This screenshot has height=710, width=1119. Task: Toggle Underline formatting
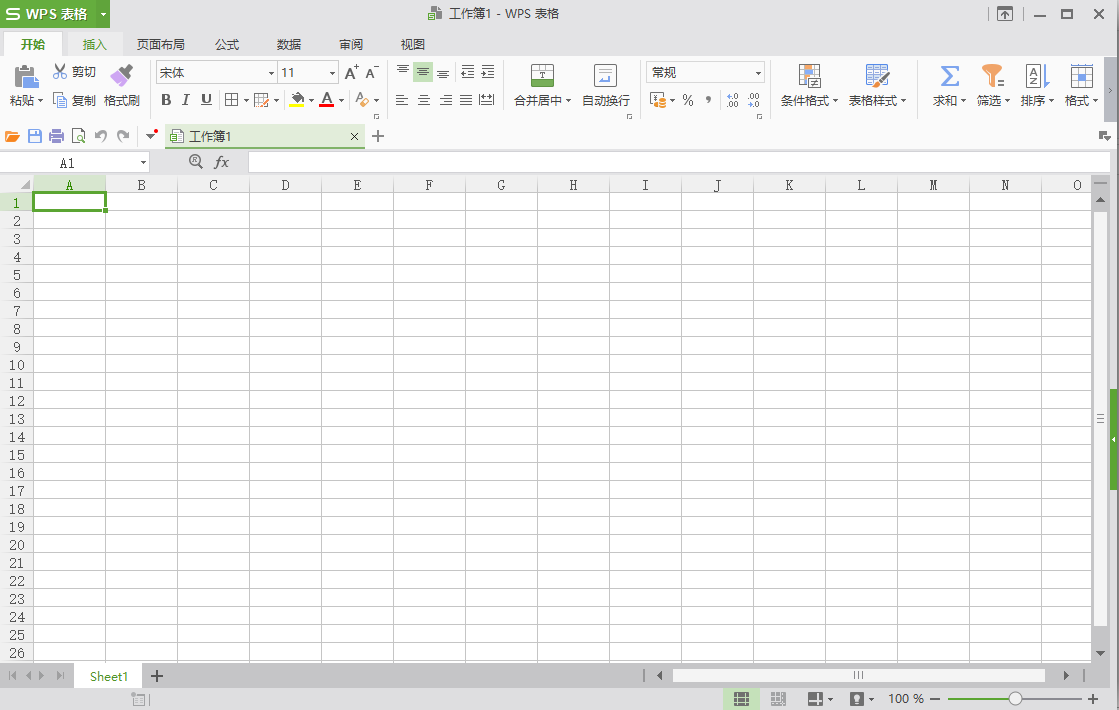206,100
